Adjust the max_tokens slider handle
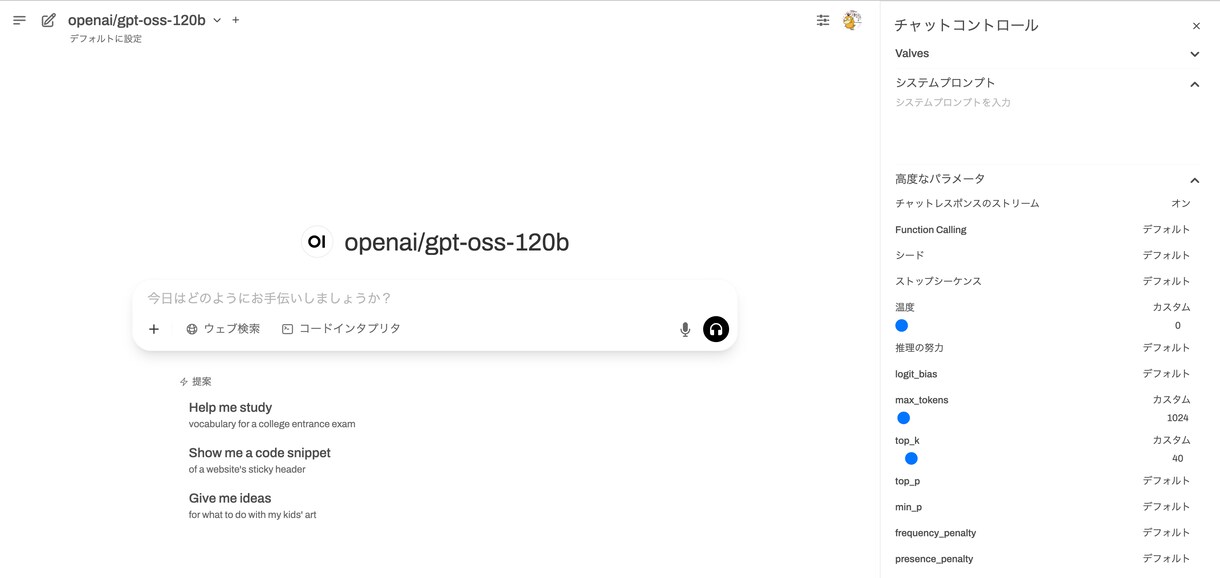1220x578 pixels. point(903,418)
